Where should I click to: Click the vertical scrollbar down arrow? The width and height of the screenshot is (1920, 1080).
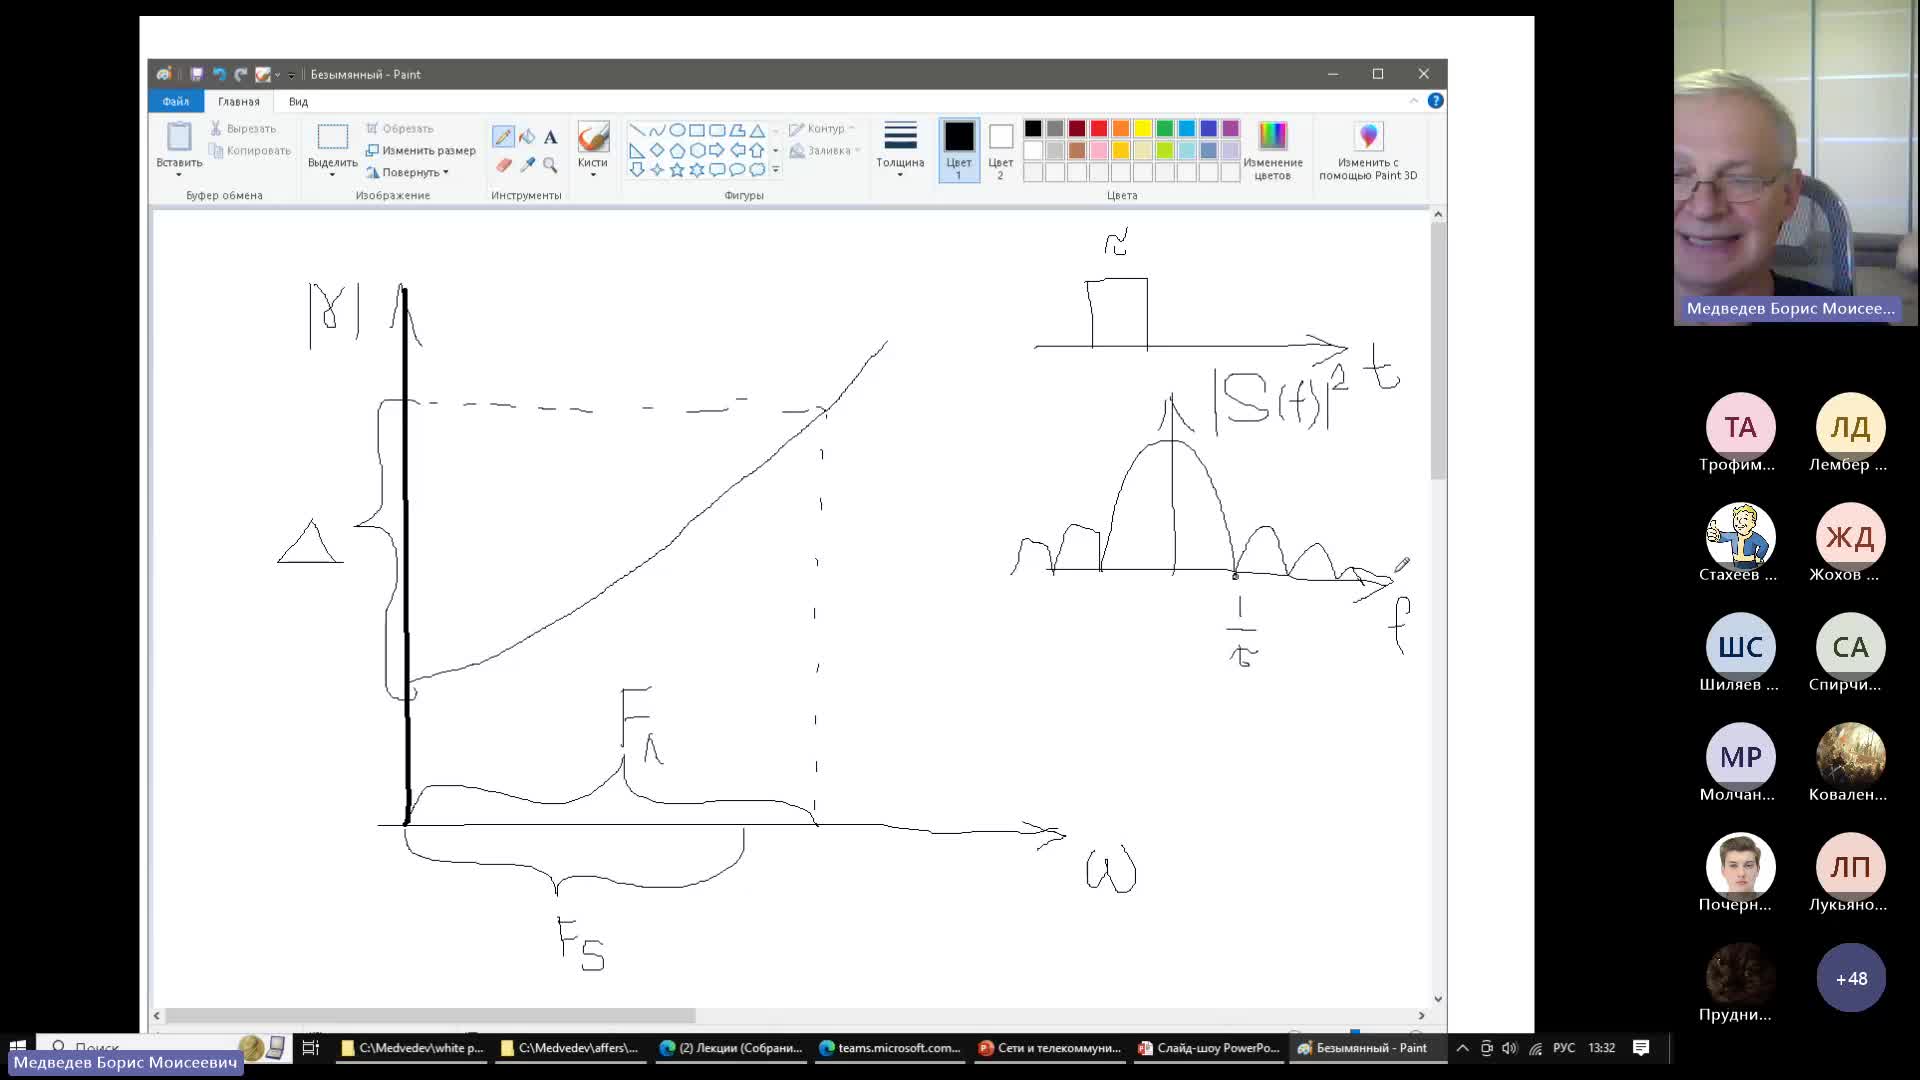1438,998
